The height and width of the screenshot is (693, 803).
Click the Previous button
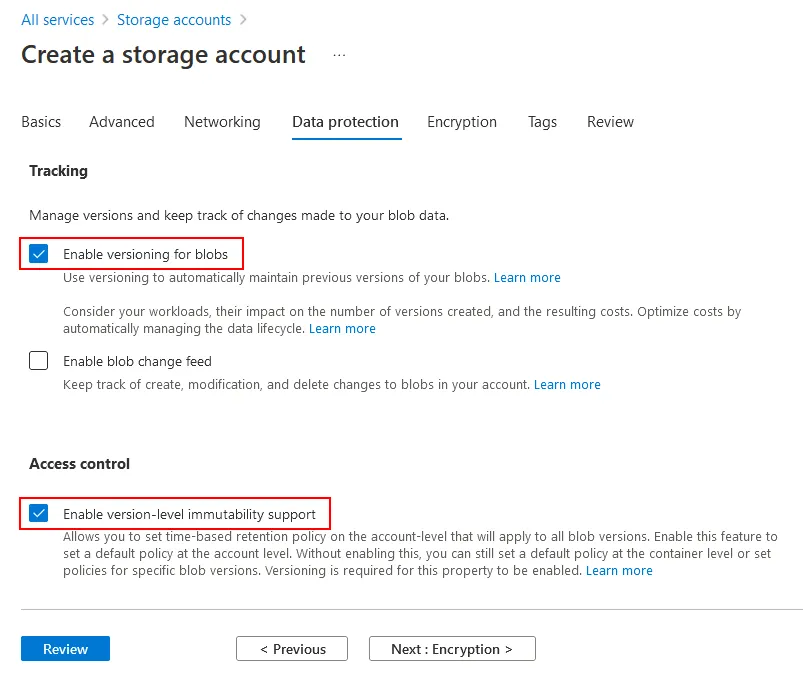292,649
